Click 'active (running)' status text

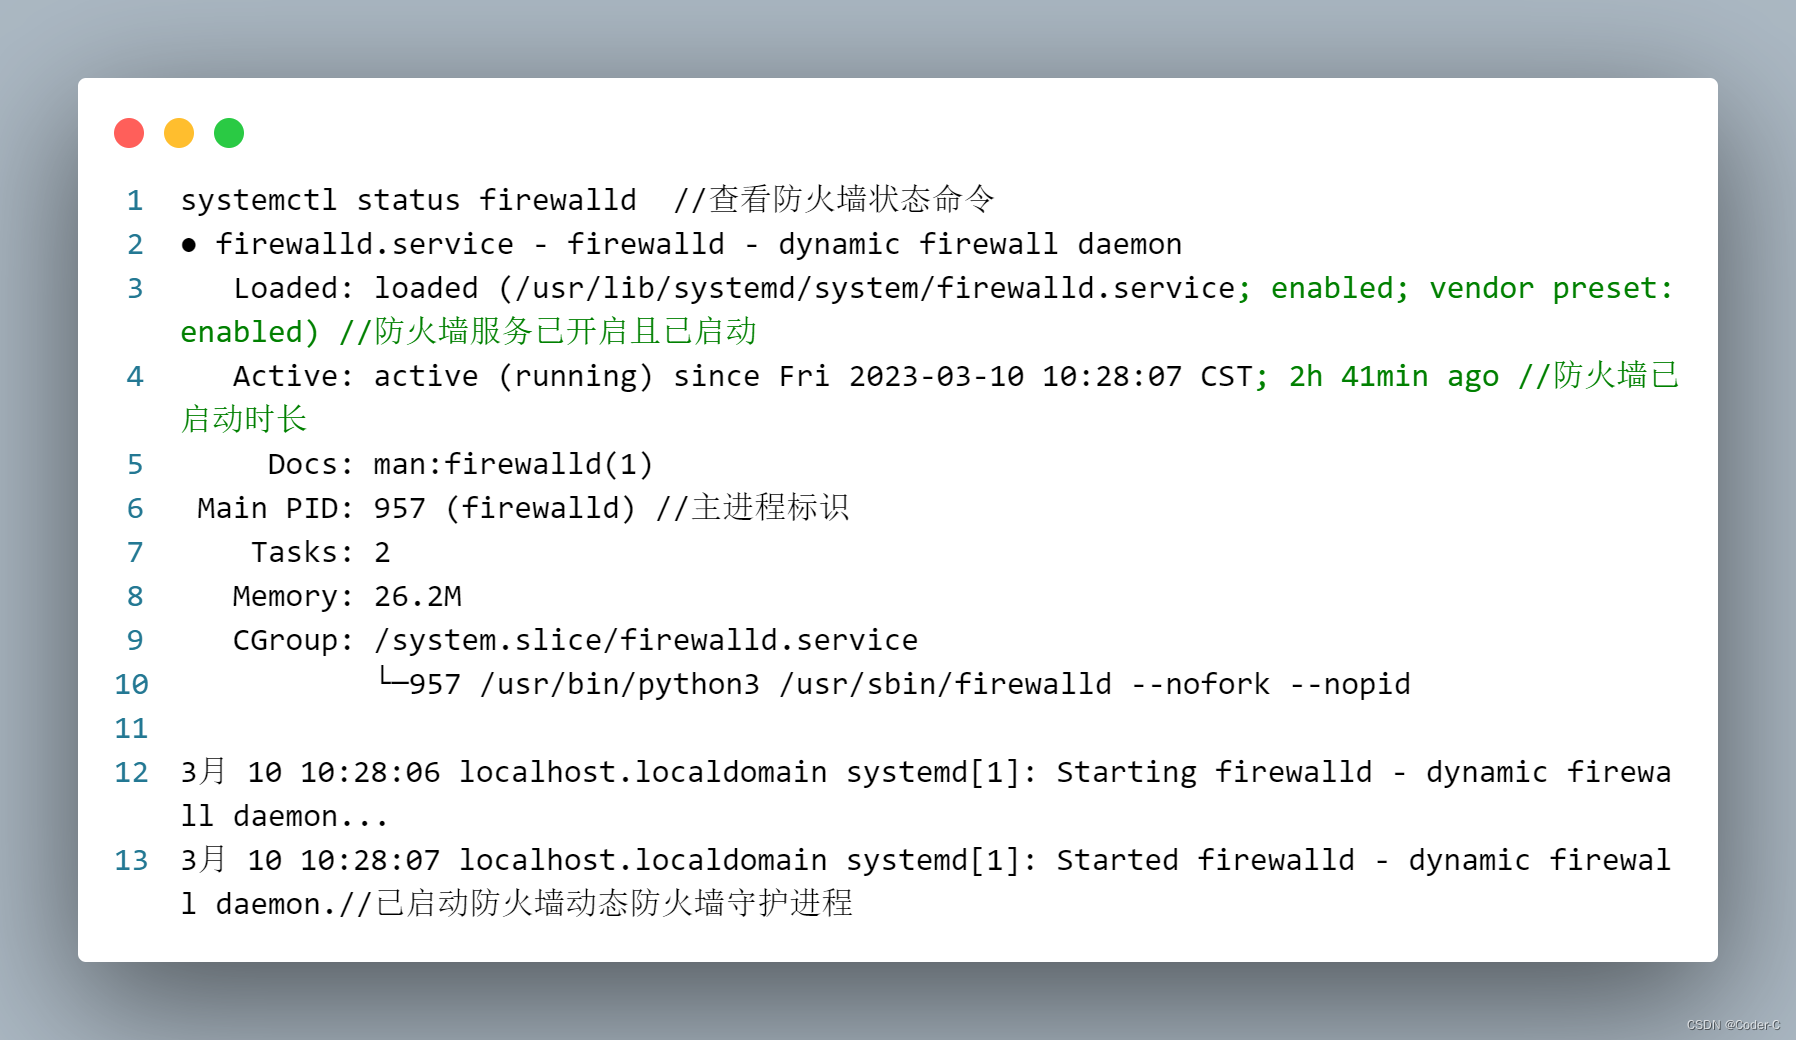pos(513,377)
